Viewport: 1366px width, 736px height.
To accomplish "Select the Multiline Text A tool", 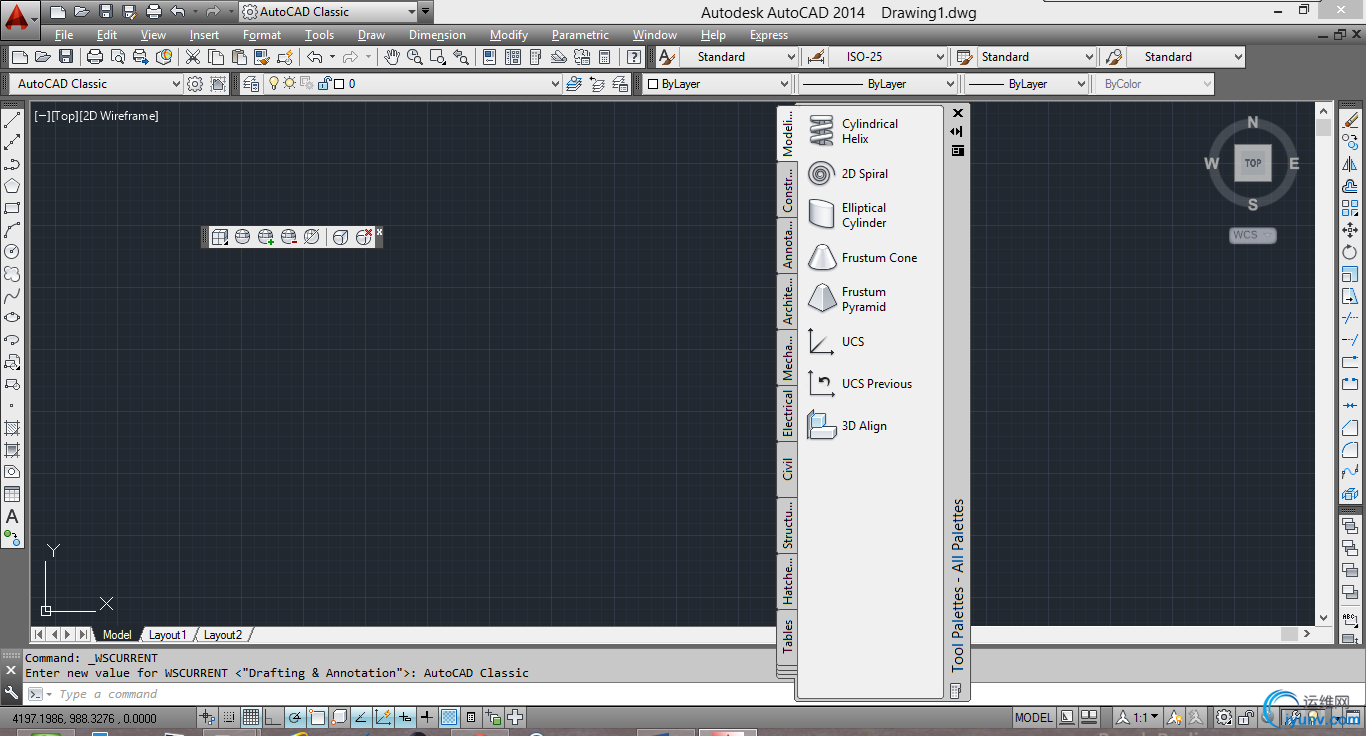I will click(12, 516).
